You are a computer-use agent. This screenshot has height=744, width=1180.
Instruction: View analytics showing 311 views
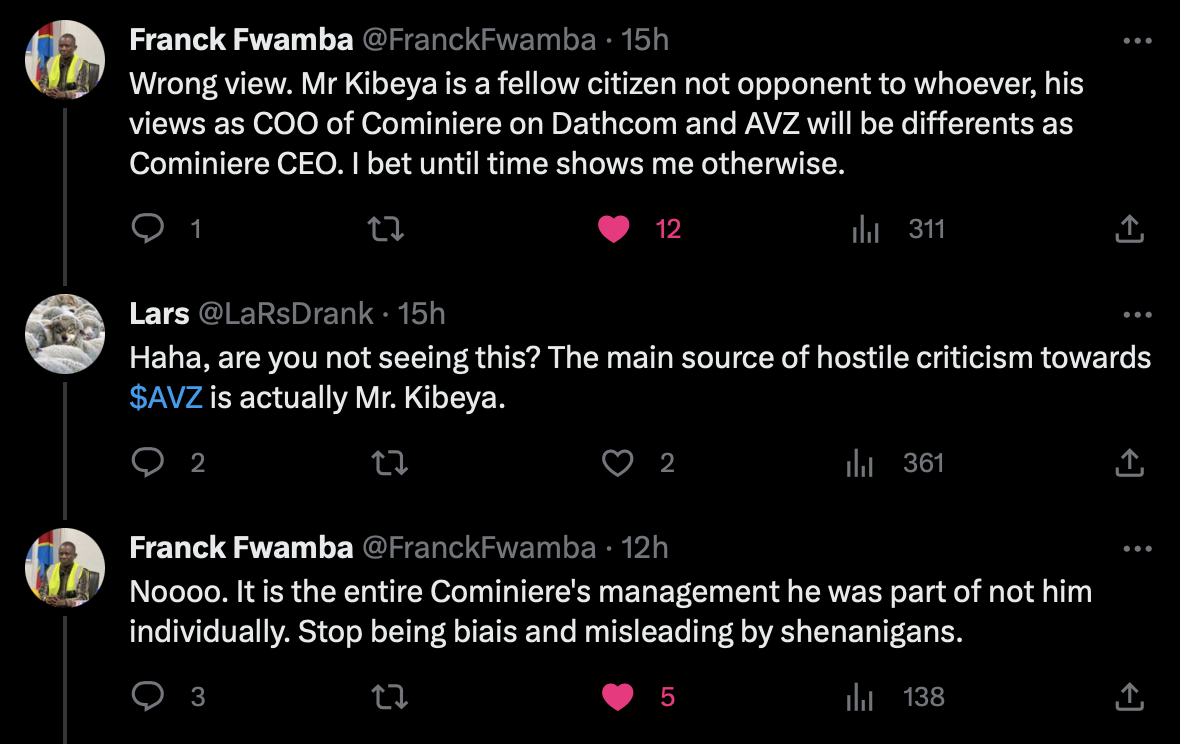(864, 229)
